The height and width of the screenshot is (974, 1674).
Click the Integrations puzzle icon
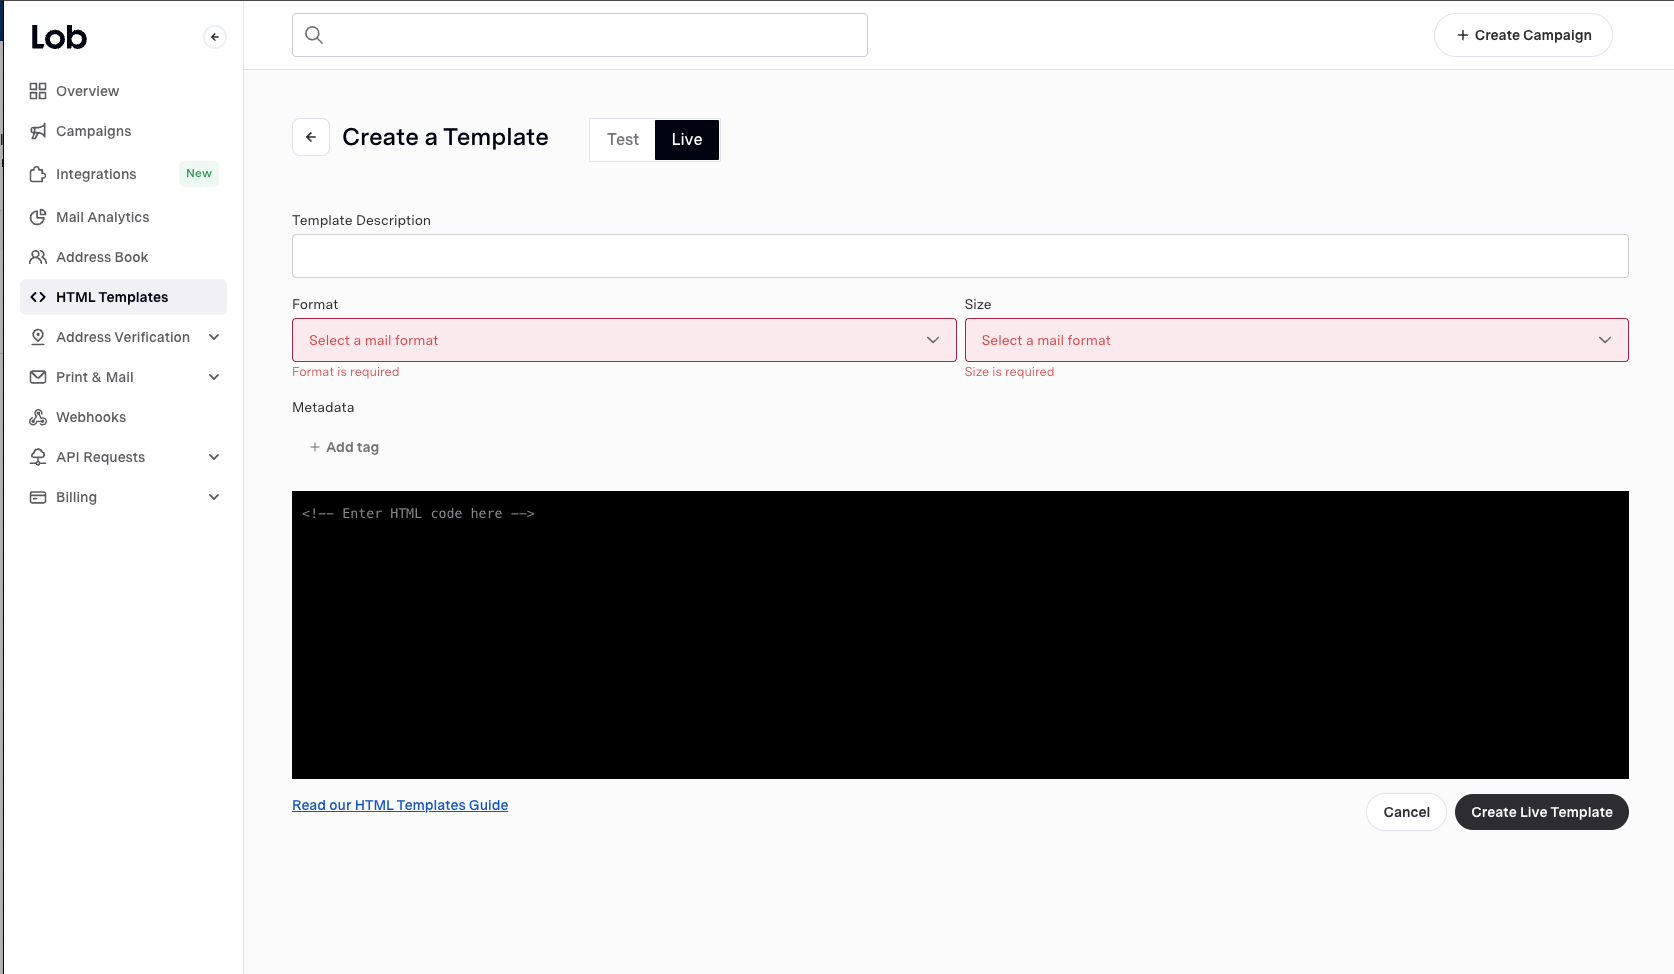pyautogui.click(x=38, y=174)
